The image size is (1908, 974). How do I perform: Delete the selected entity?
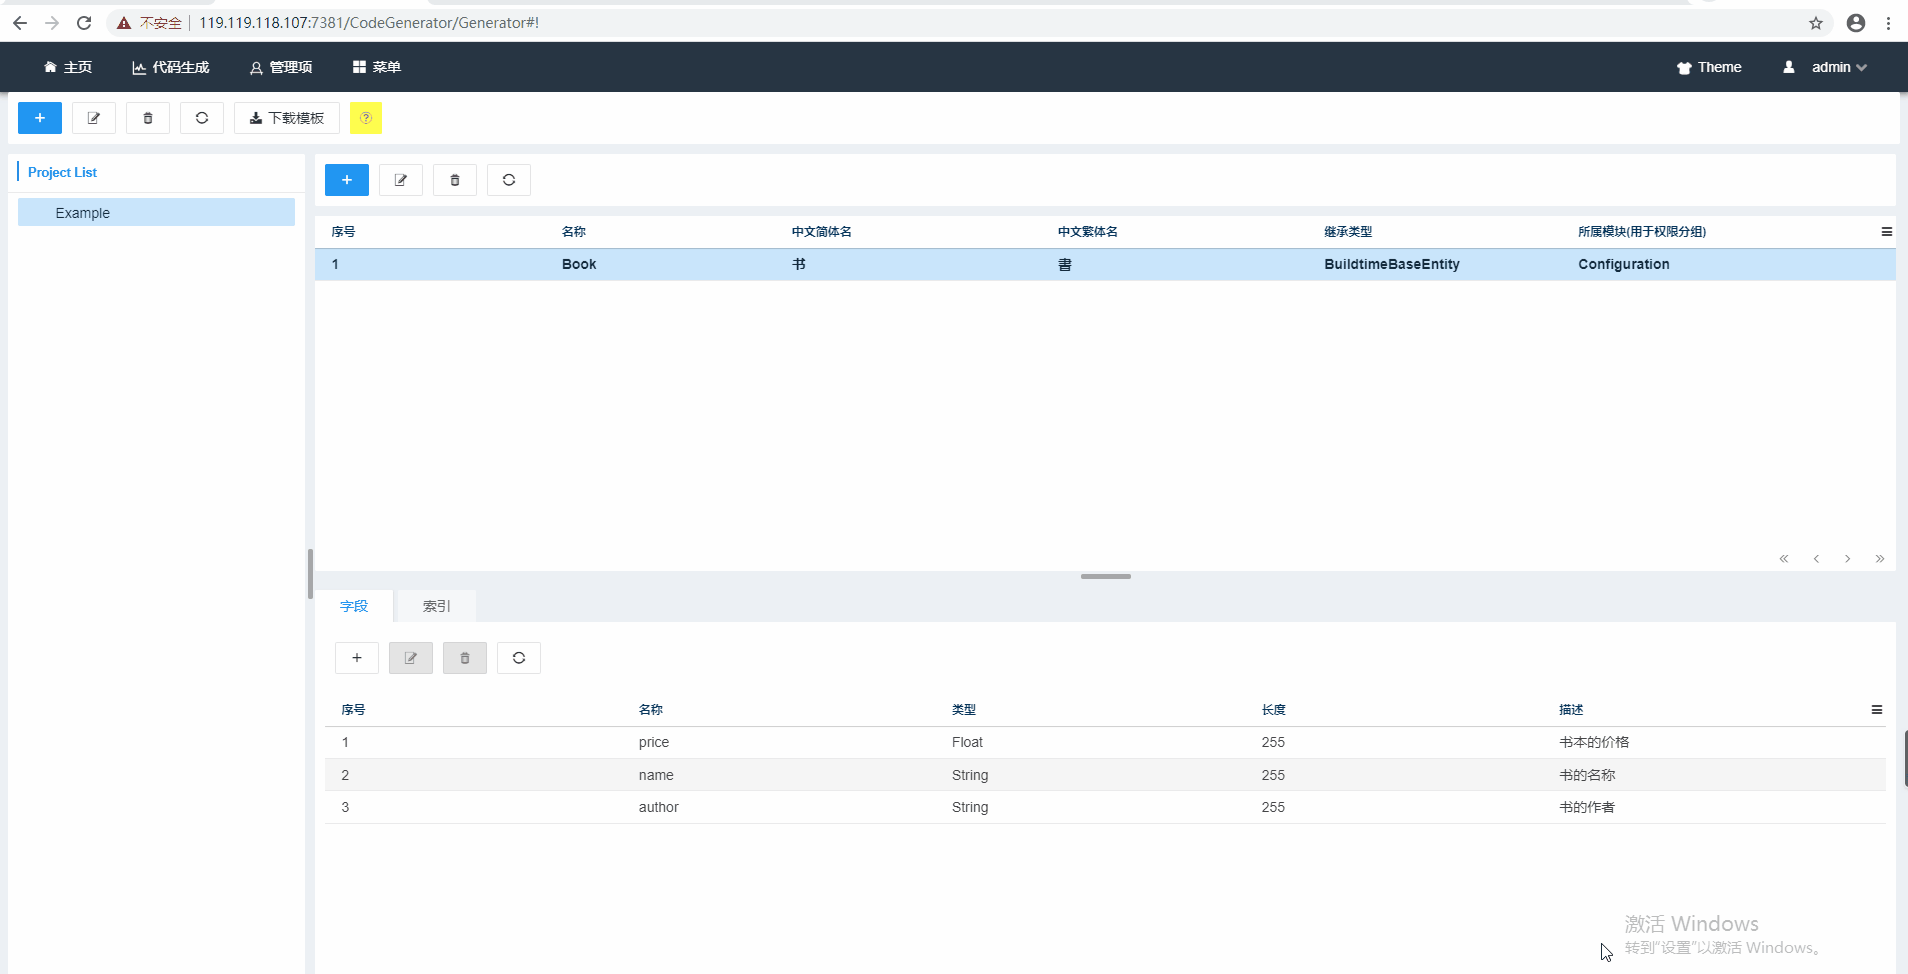455,180
